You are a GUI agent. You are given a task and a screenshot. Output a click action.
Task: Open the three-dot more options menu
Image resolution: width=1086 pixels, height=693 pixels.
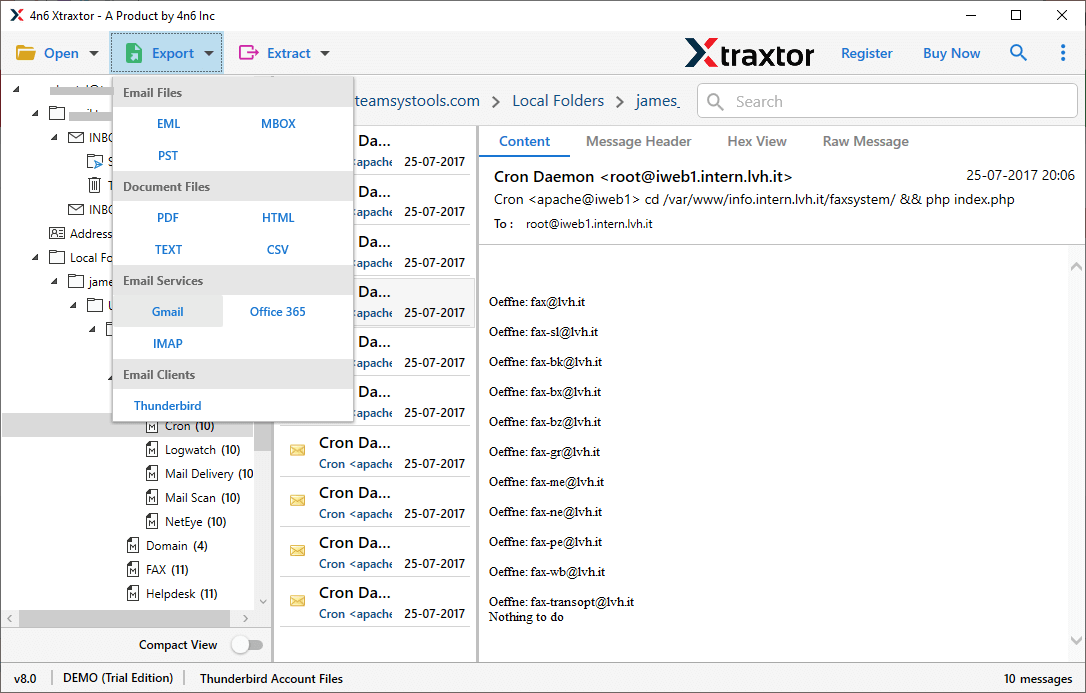1062,53
